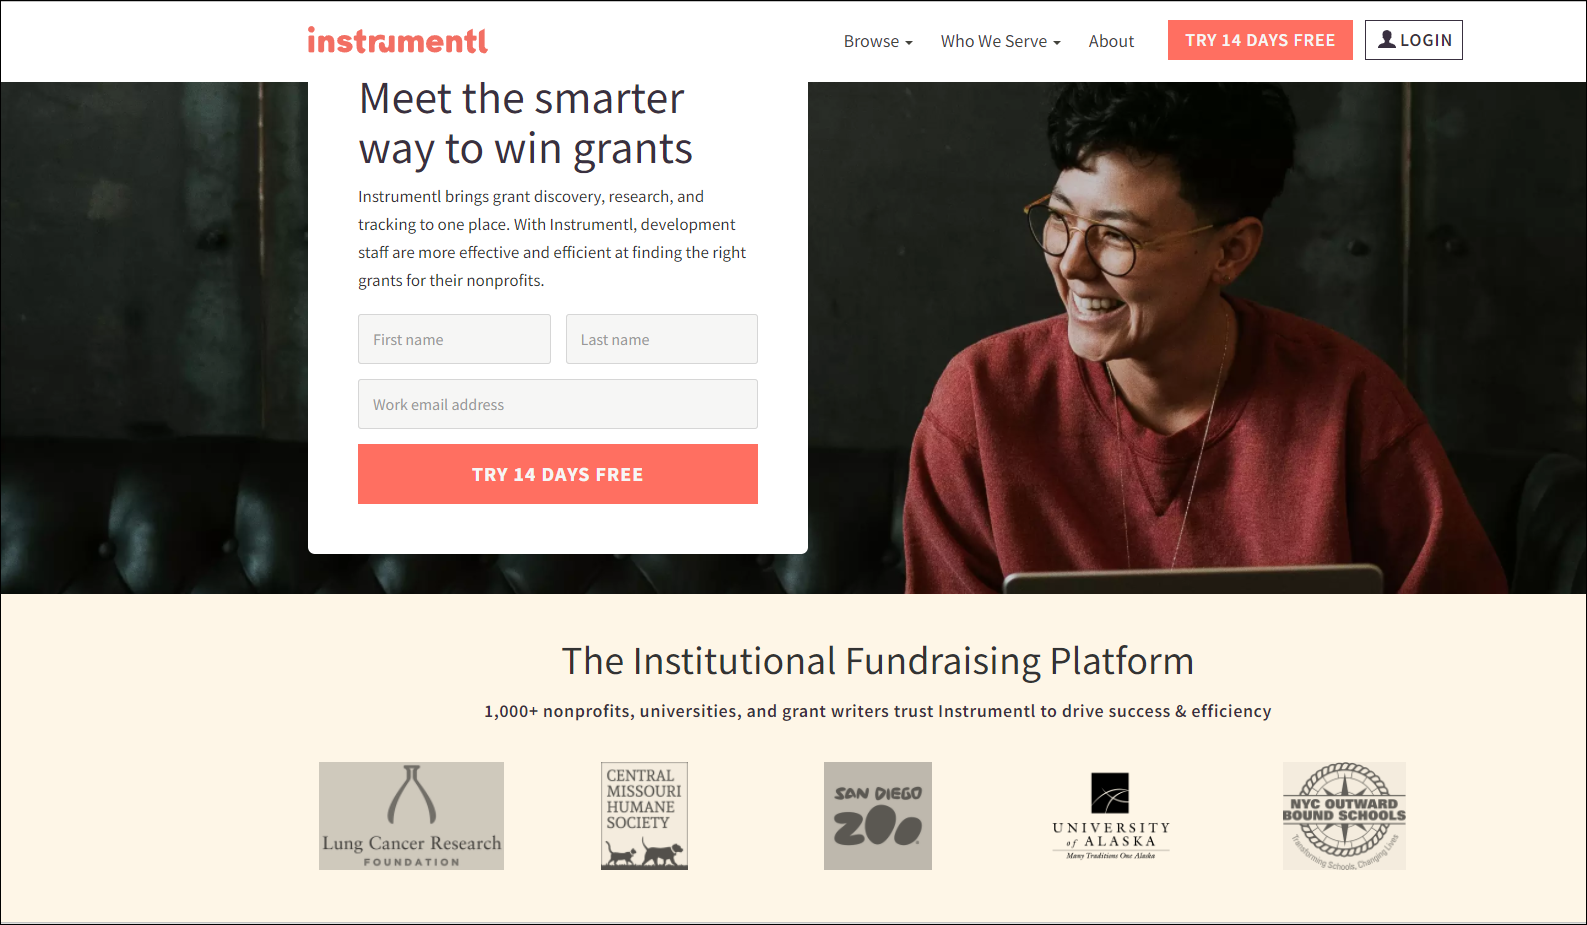1587x925 pixels.
Task: Click the Institutional Fundraising Platform heading
Action: point(878,661)
